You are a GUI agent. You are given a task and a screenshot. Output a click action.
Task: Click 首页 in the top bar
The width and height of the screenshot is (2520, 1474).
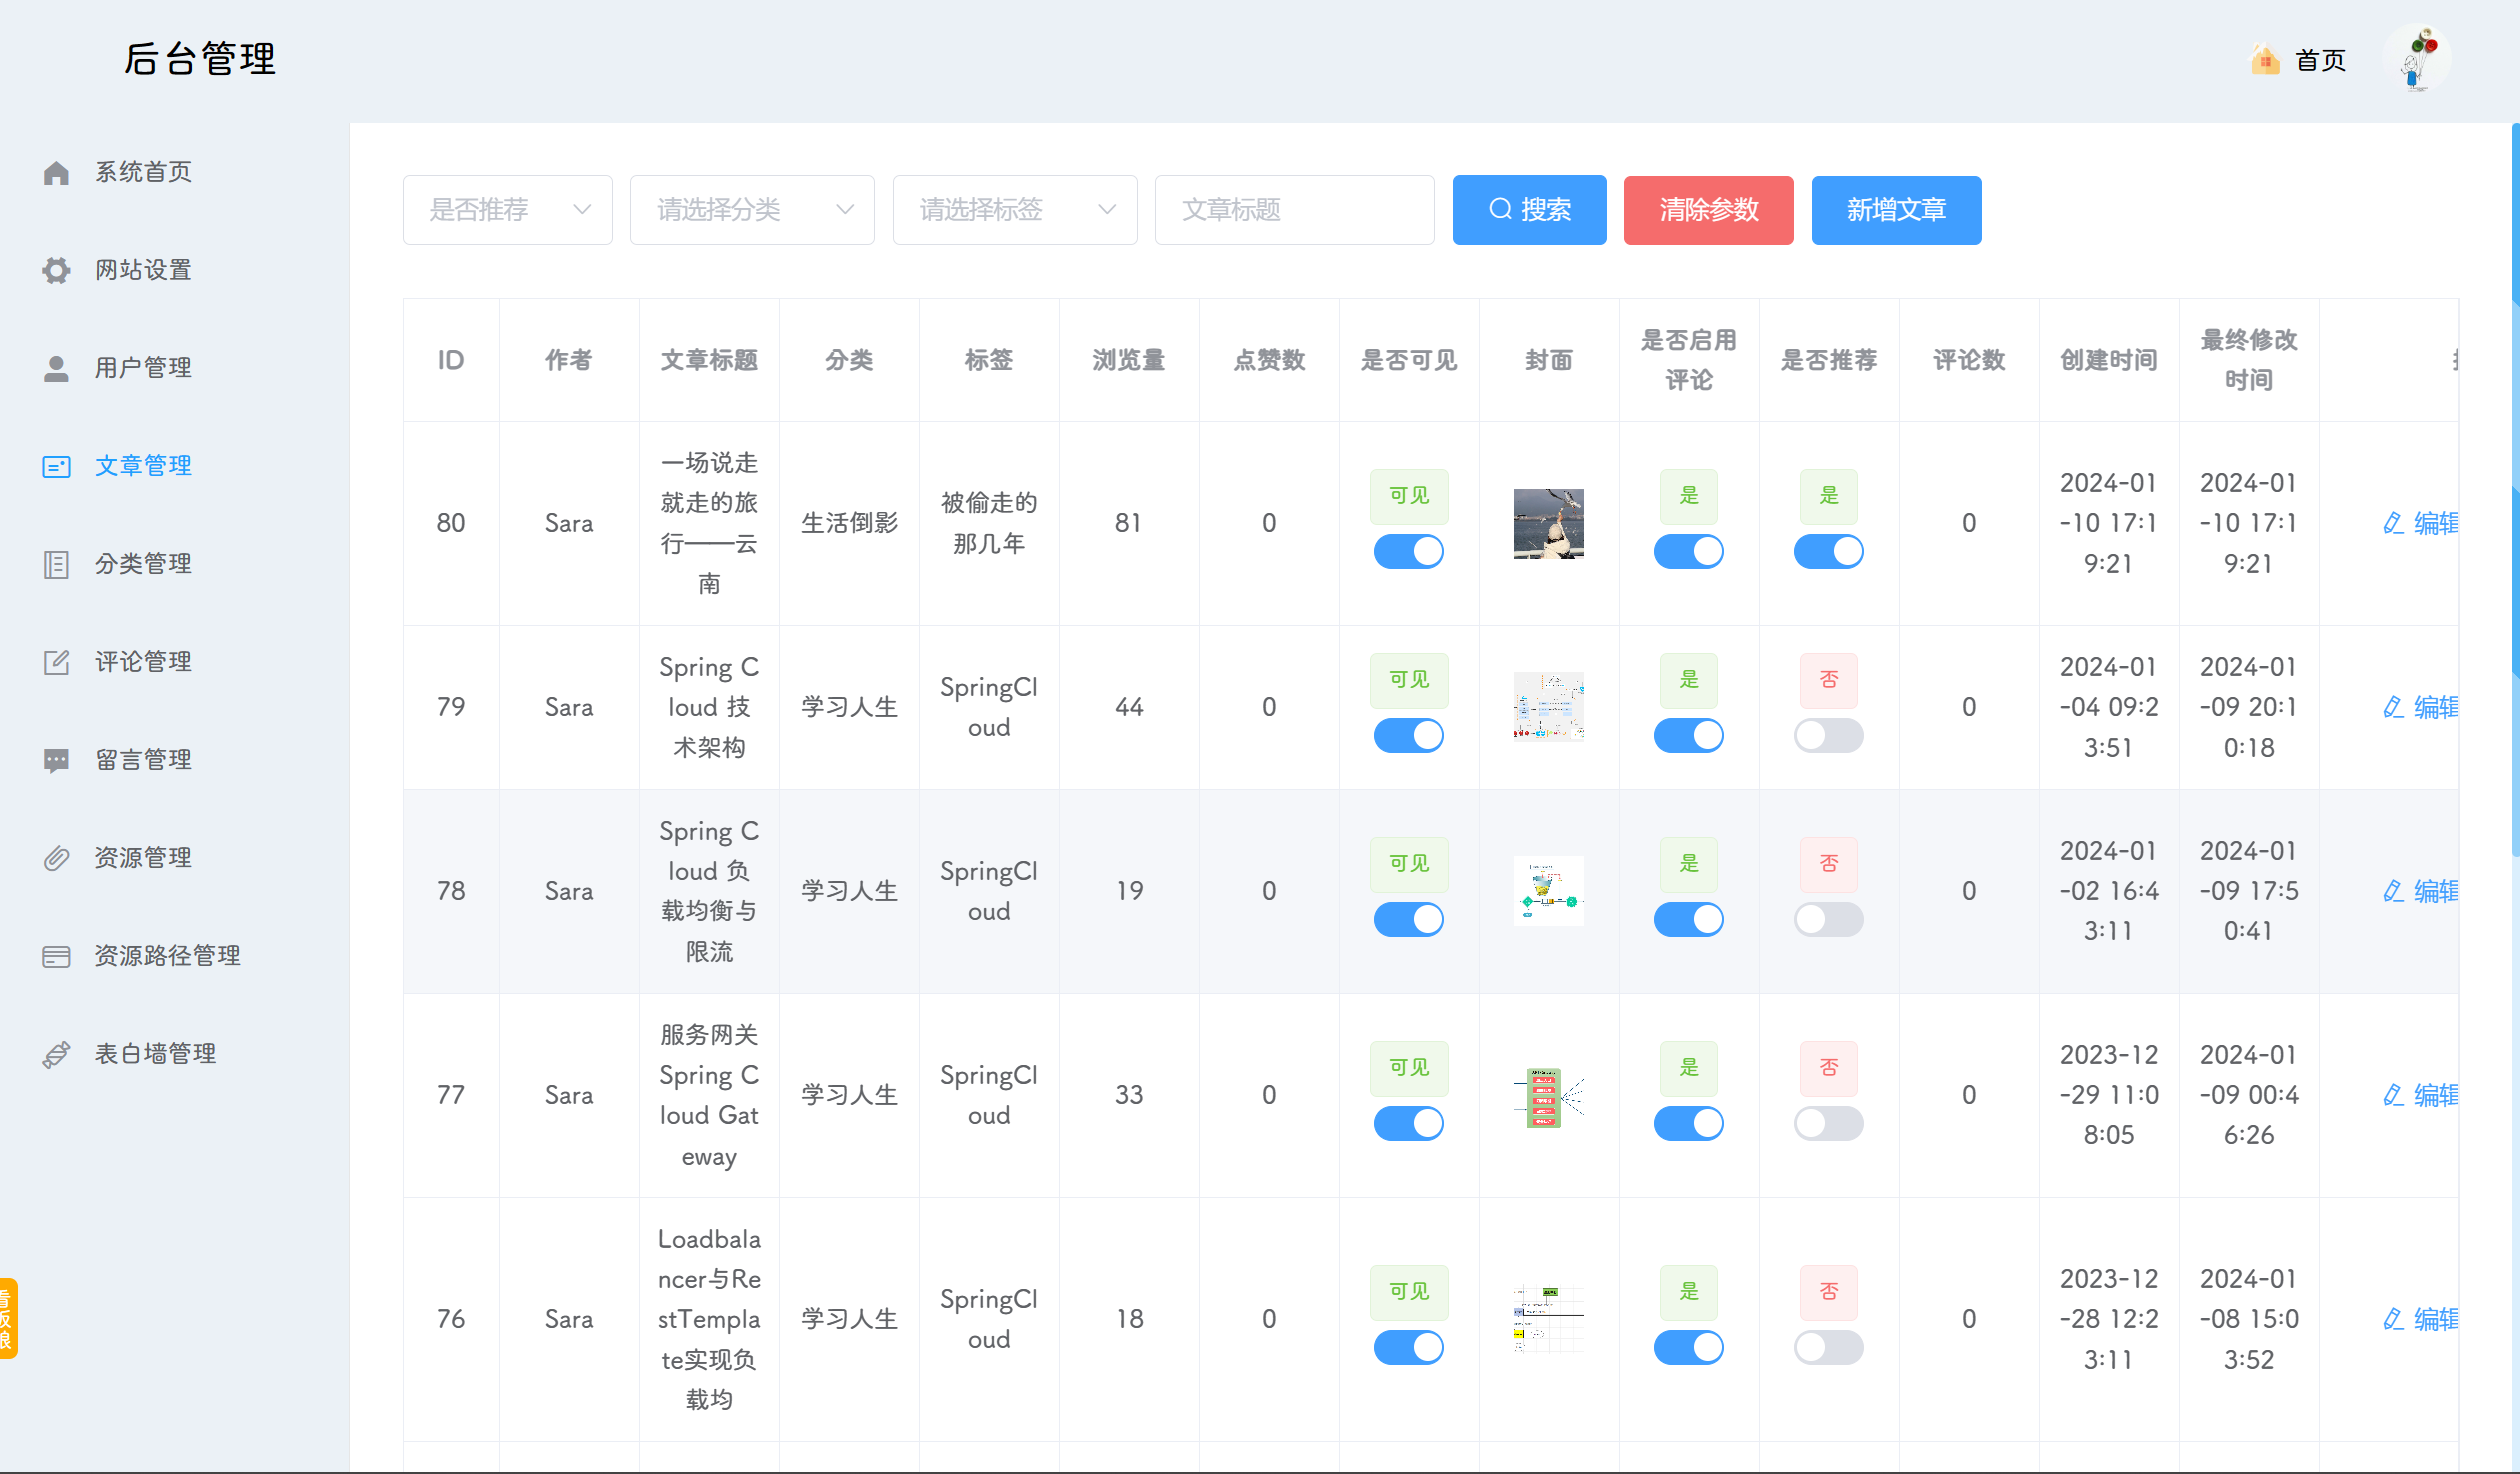click(2322, 60)
